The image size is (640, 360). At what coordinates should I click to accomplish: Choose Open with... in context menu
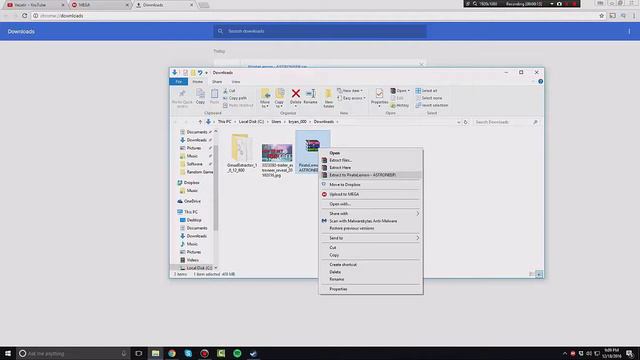coord(371,204)
